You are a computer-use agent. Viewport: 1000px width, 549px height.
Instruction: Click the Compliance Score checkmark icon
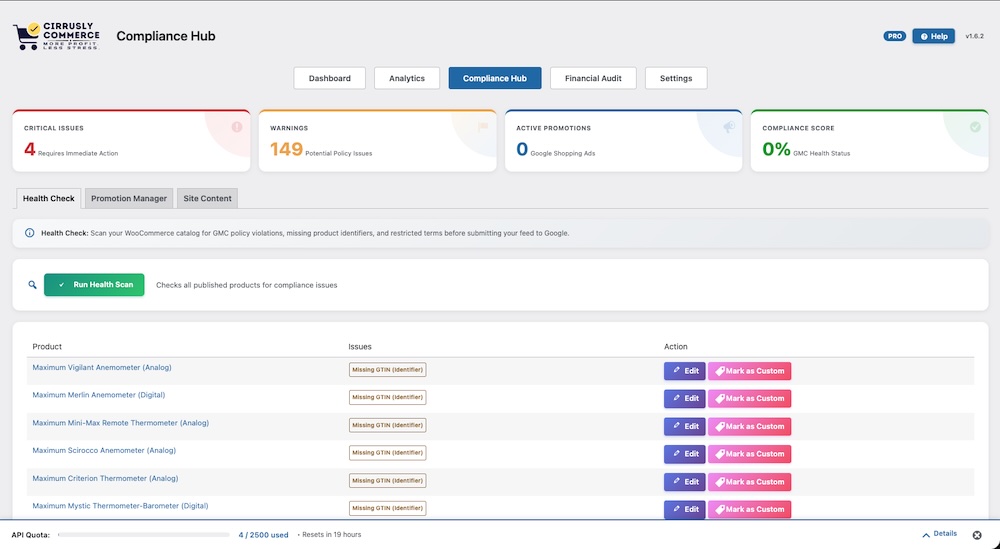(x=975, y=127)
